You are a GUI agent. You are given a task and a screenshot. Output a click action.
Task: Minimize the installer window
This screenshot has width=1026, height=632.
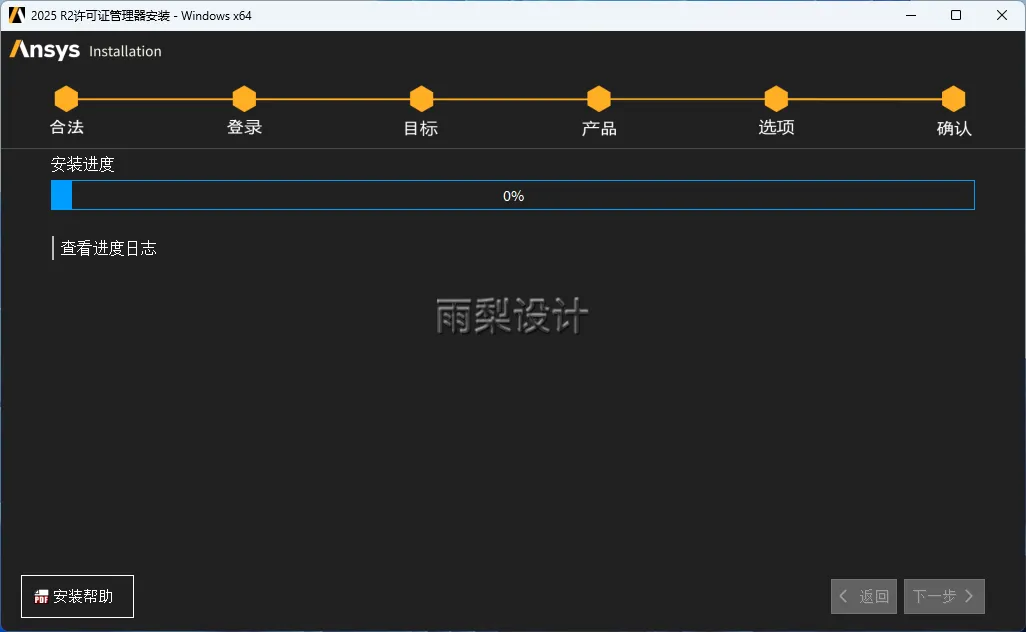coord(911,15)
